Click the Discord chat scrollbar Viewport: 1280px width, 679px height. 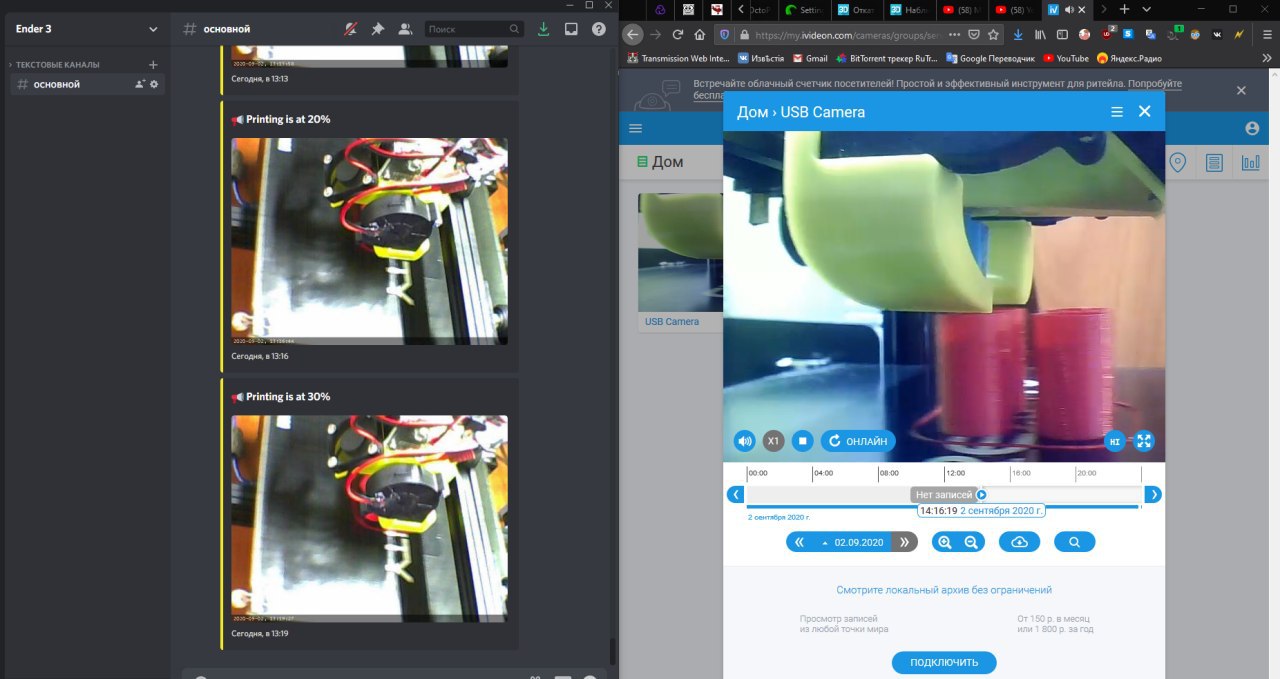pos(613,651)
